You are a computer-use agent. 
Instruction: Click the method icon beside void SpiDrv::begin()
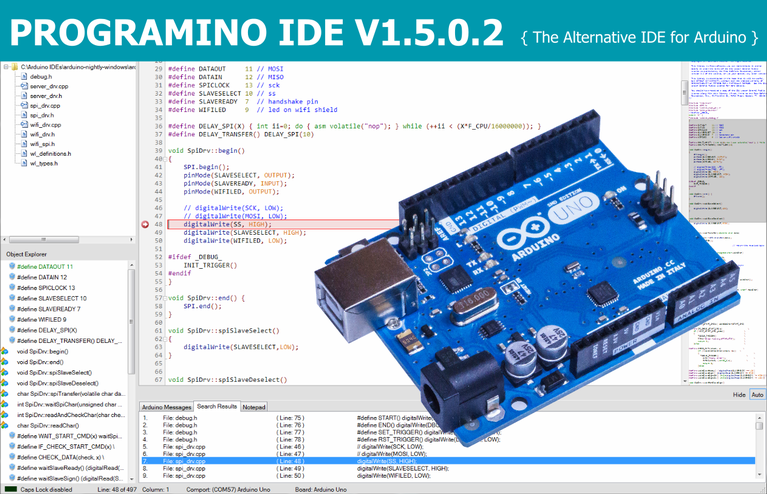(5, 351)
